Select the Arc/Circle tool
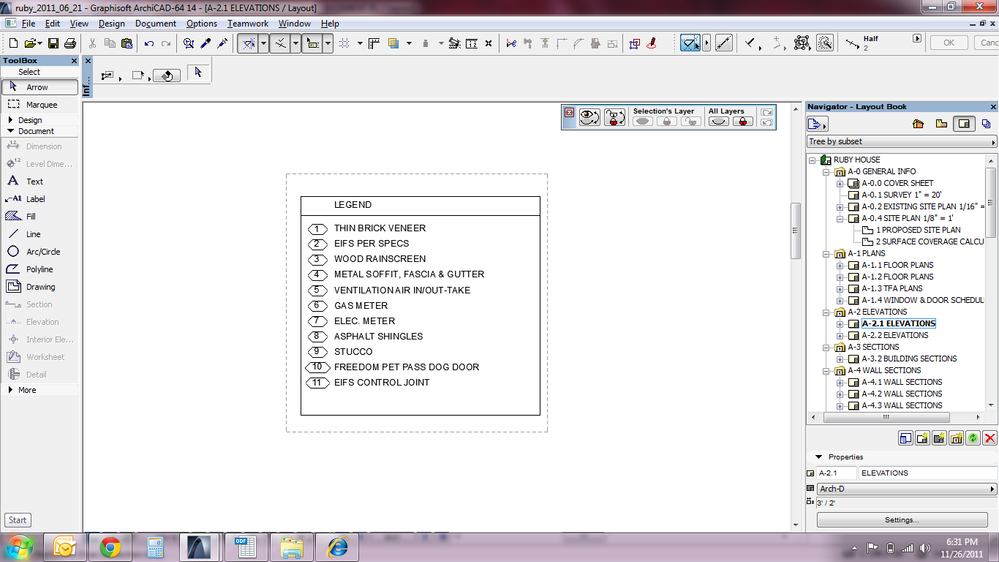 40,252
